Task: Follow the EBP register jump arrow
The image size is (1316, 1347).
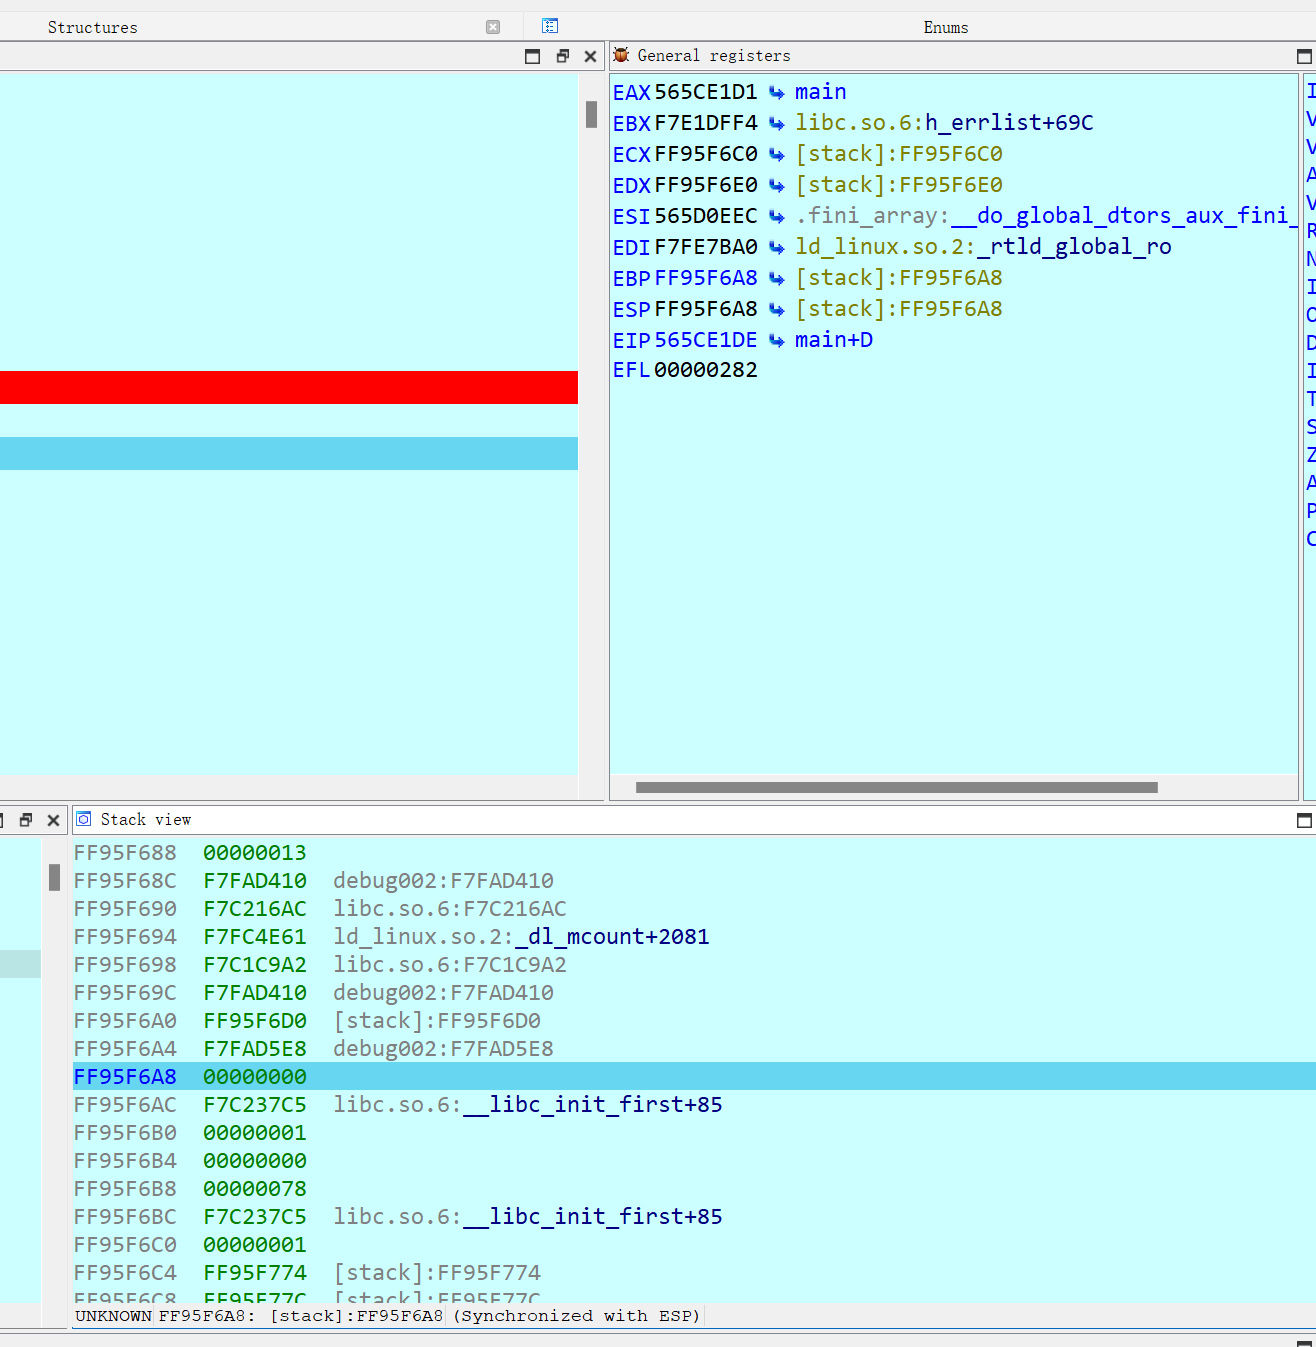Action: 777,279
